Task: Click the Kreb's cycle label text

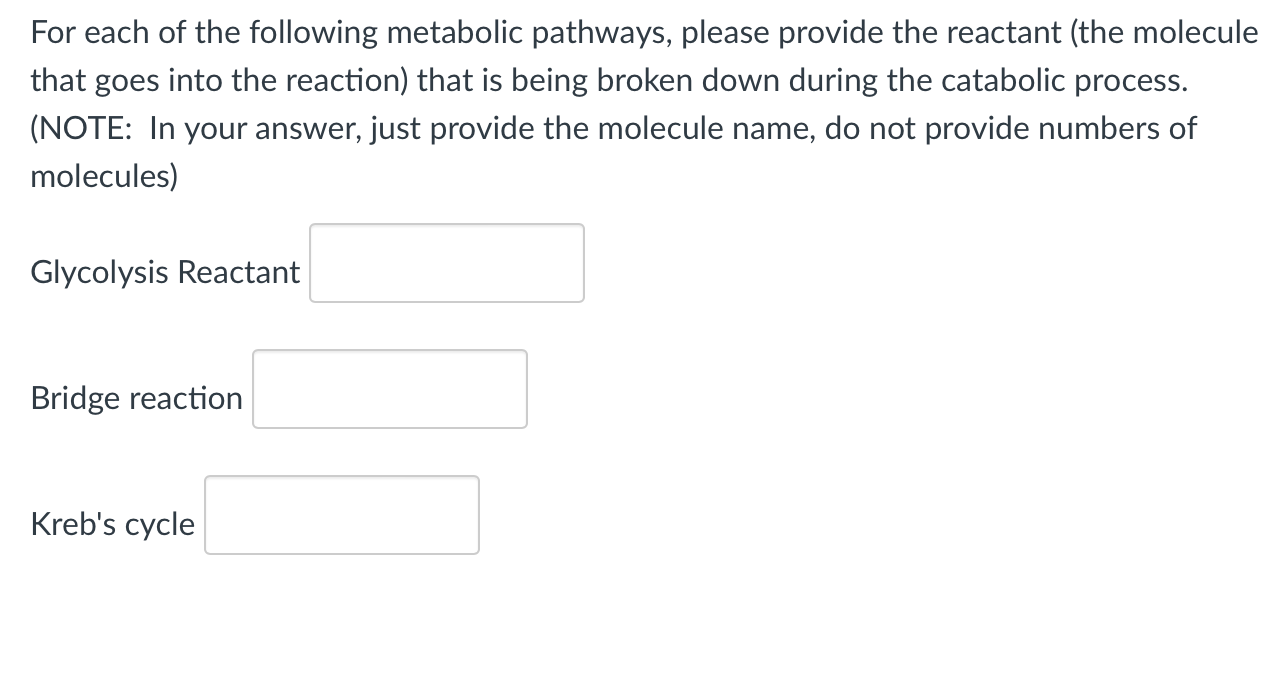Action: [x=112, y=523]
